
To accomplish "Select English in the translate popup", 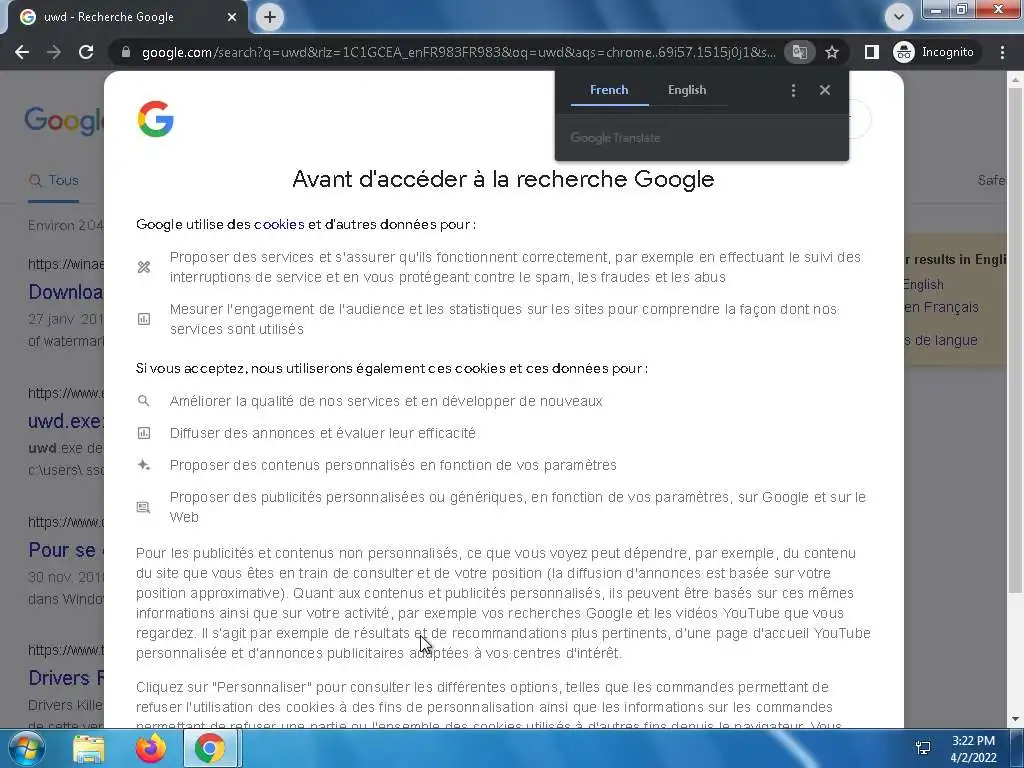I will tap(687, 90).
